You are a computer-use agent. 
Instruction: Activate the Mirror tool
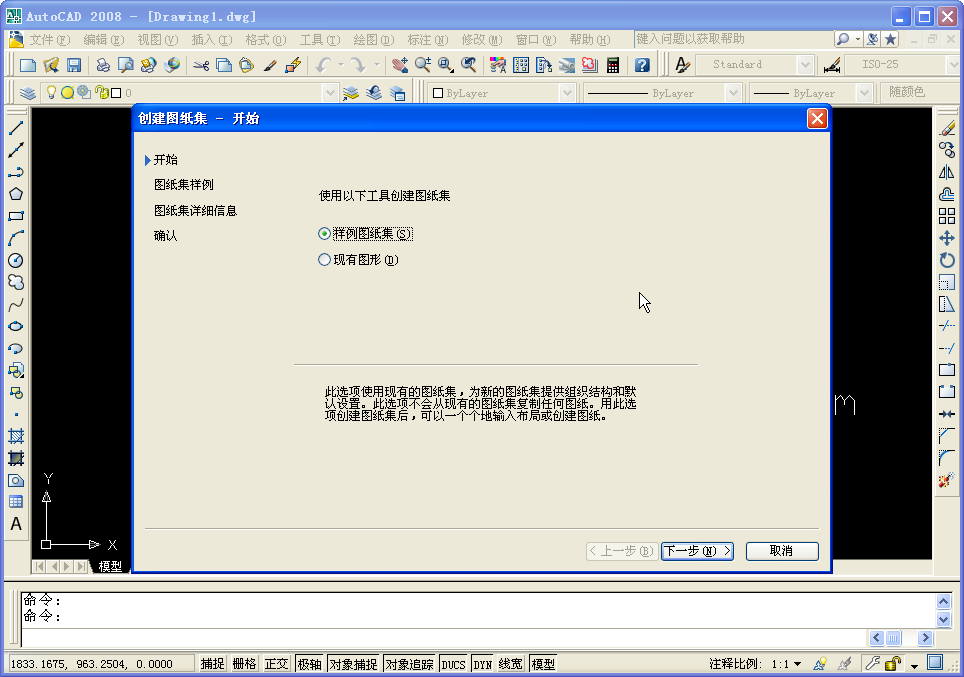946,171
